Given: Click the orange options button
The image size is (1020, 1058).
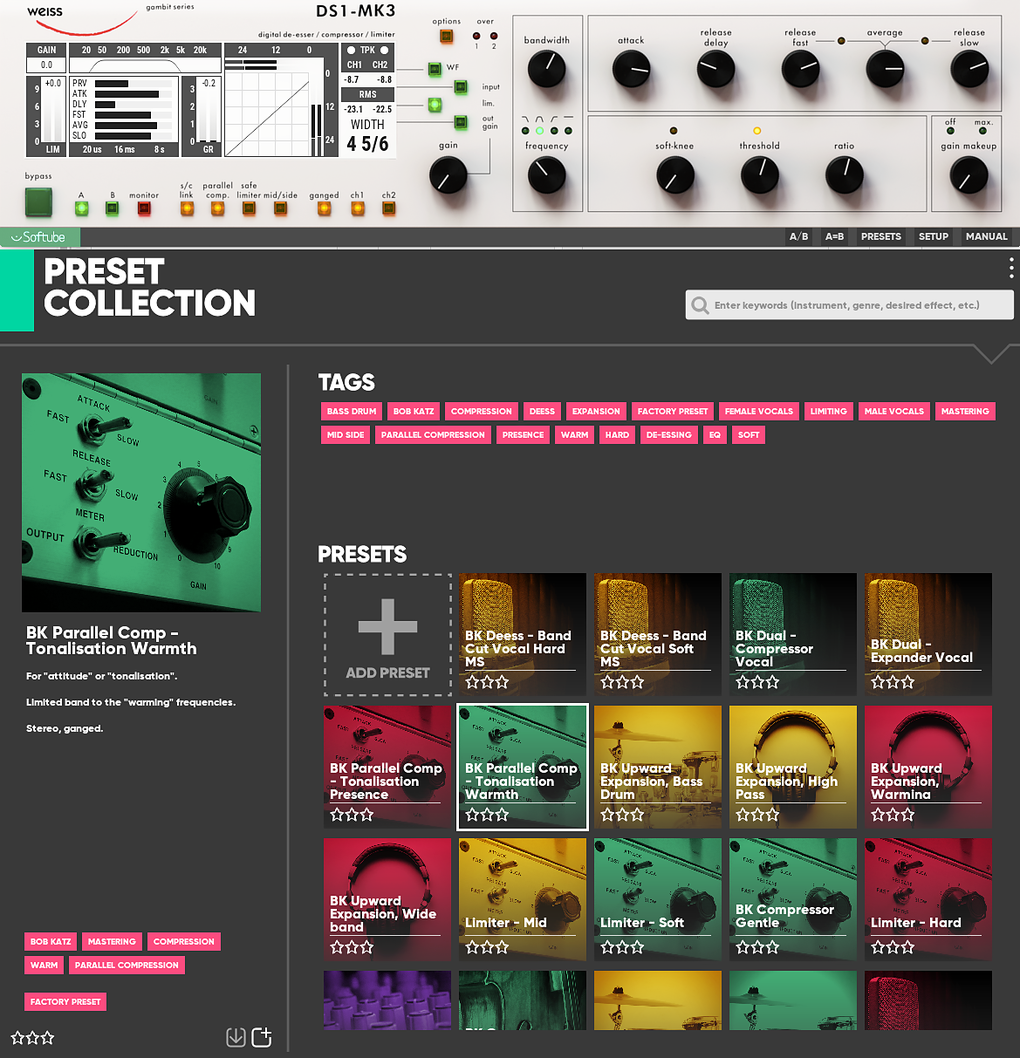Looking at the screenshot, I should 446,36.
